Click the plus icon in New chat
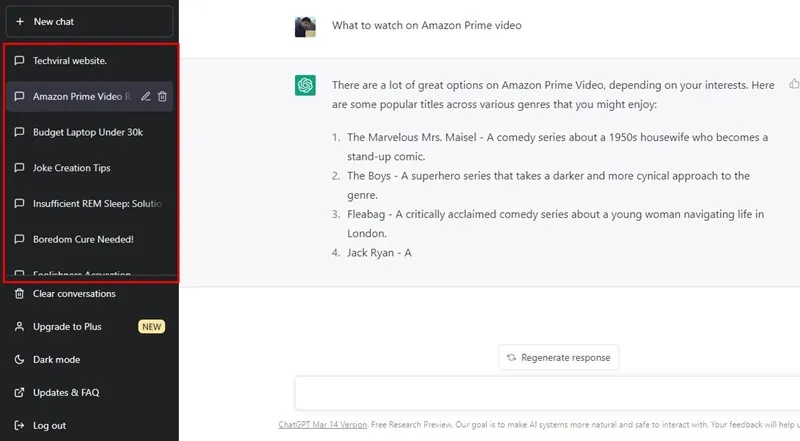The width and height of the screenshot is (800, 441). point(20,21)
